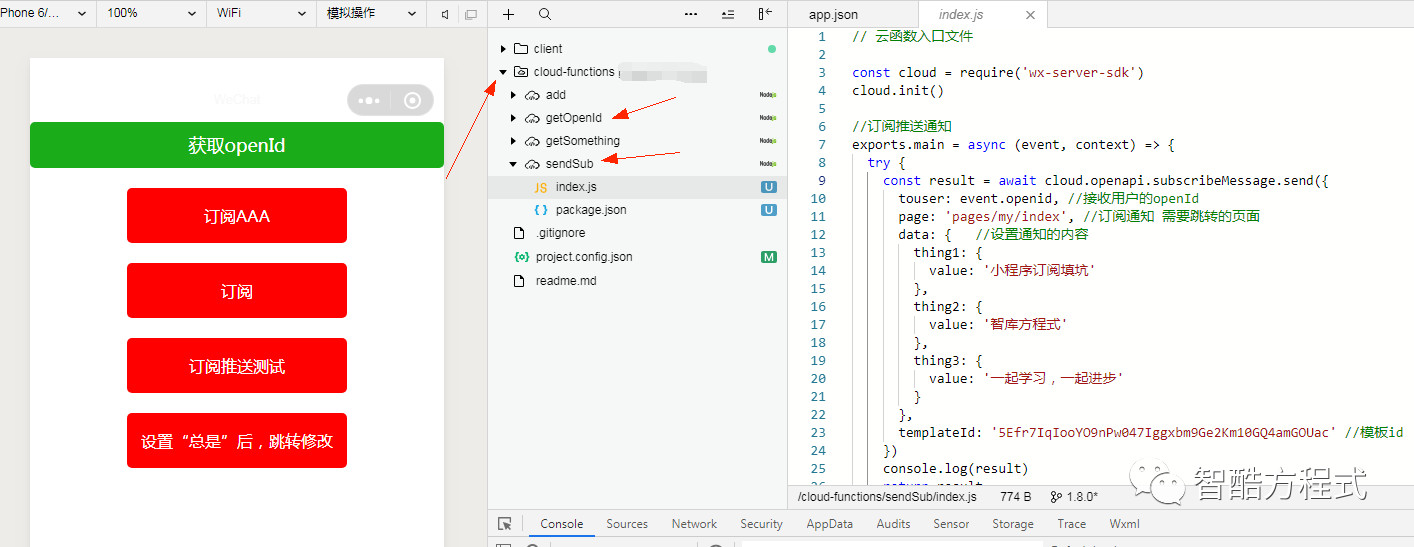Viewport: 1414px width, 547px height.
Task: Switch to the Storage tab
Action: coord(1013,524)
